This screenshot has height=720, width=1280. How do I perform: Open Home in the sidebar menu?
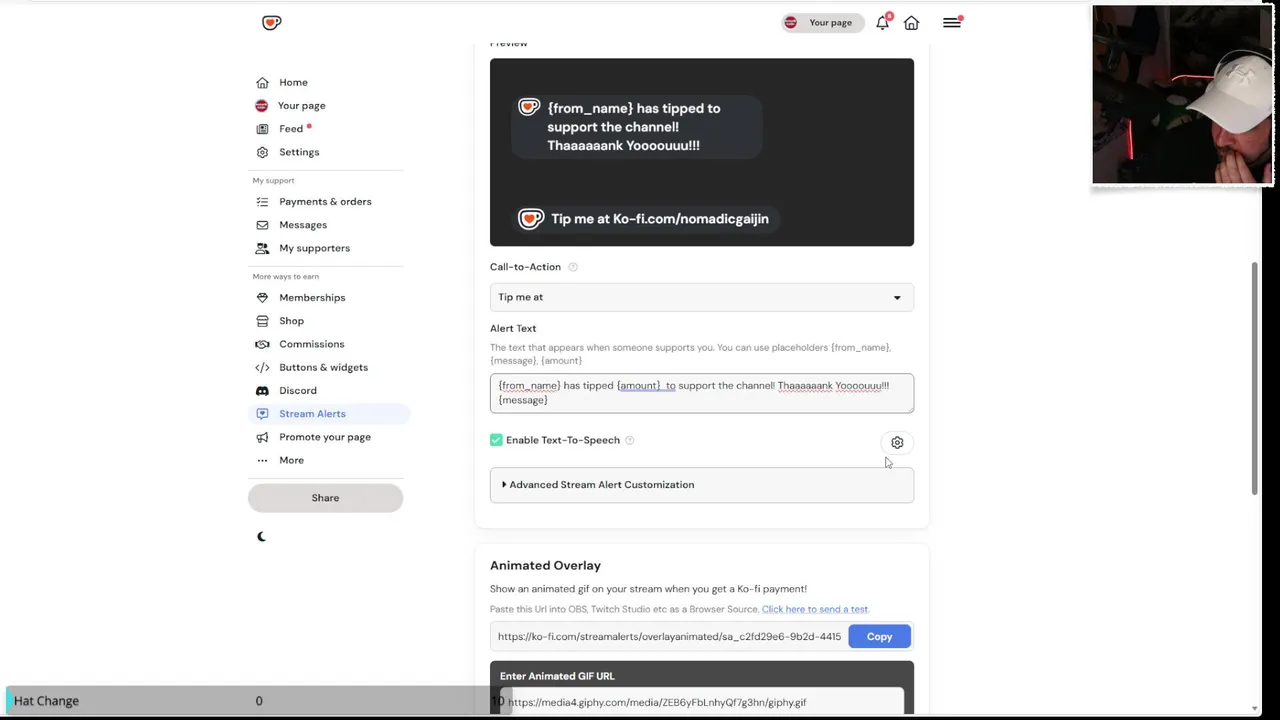pos(293,82)
